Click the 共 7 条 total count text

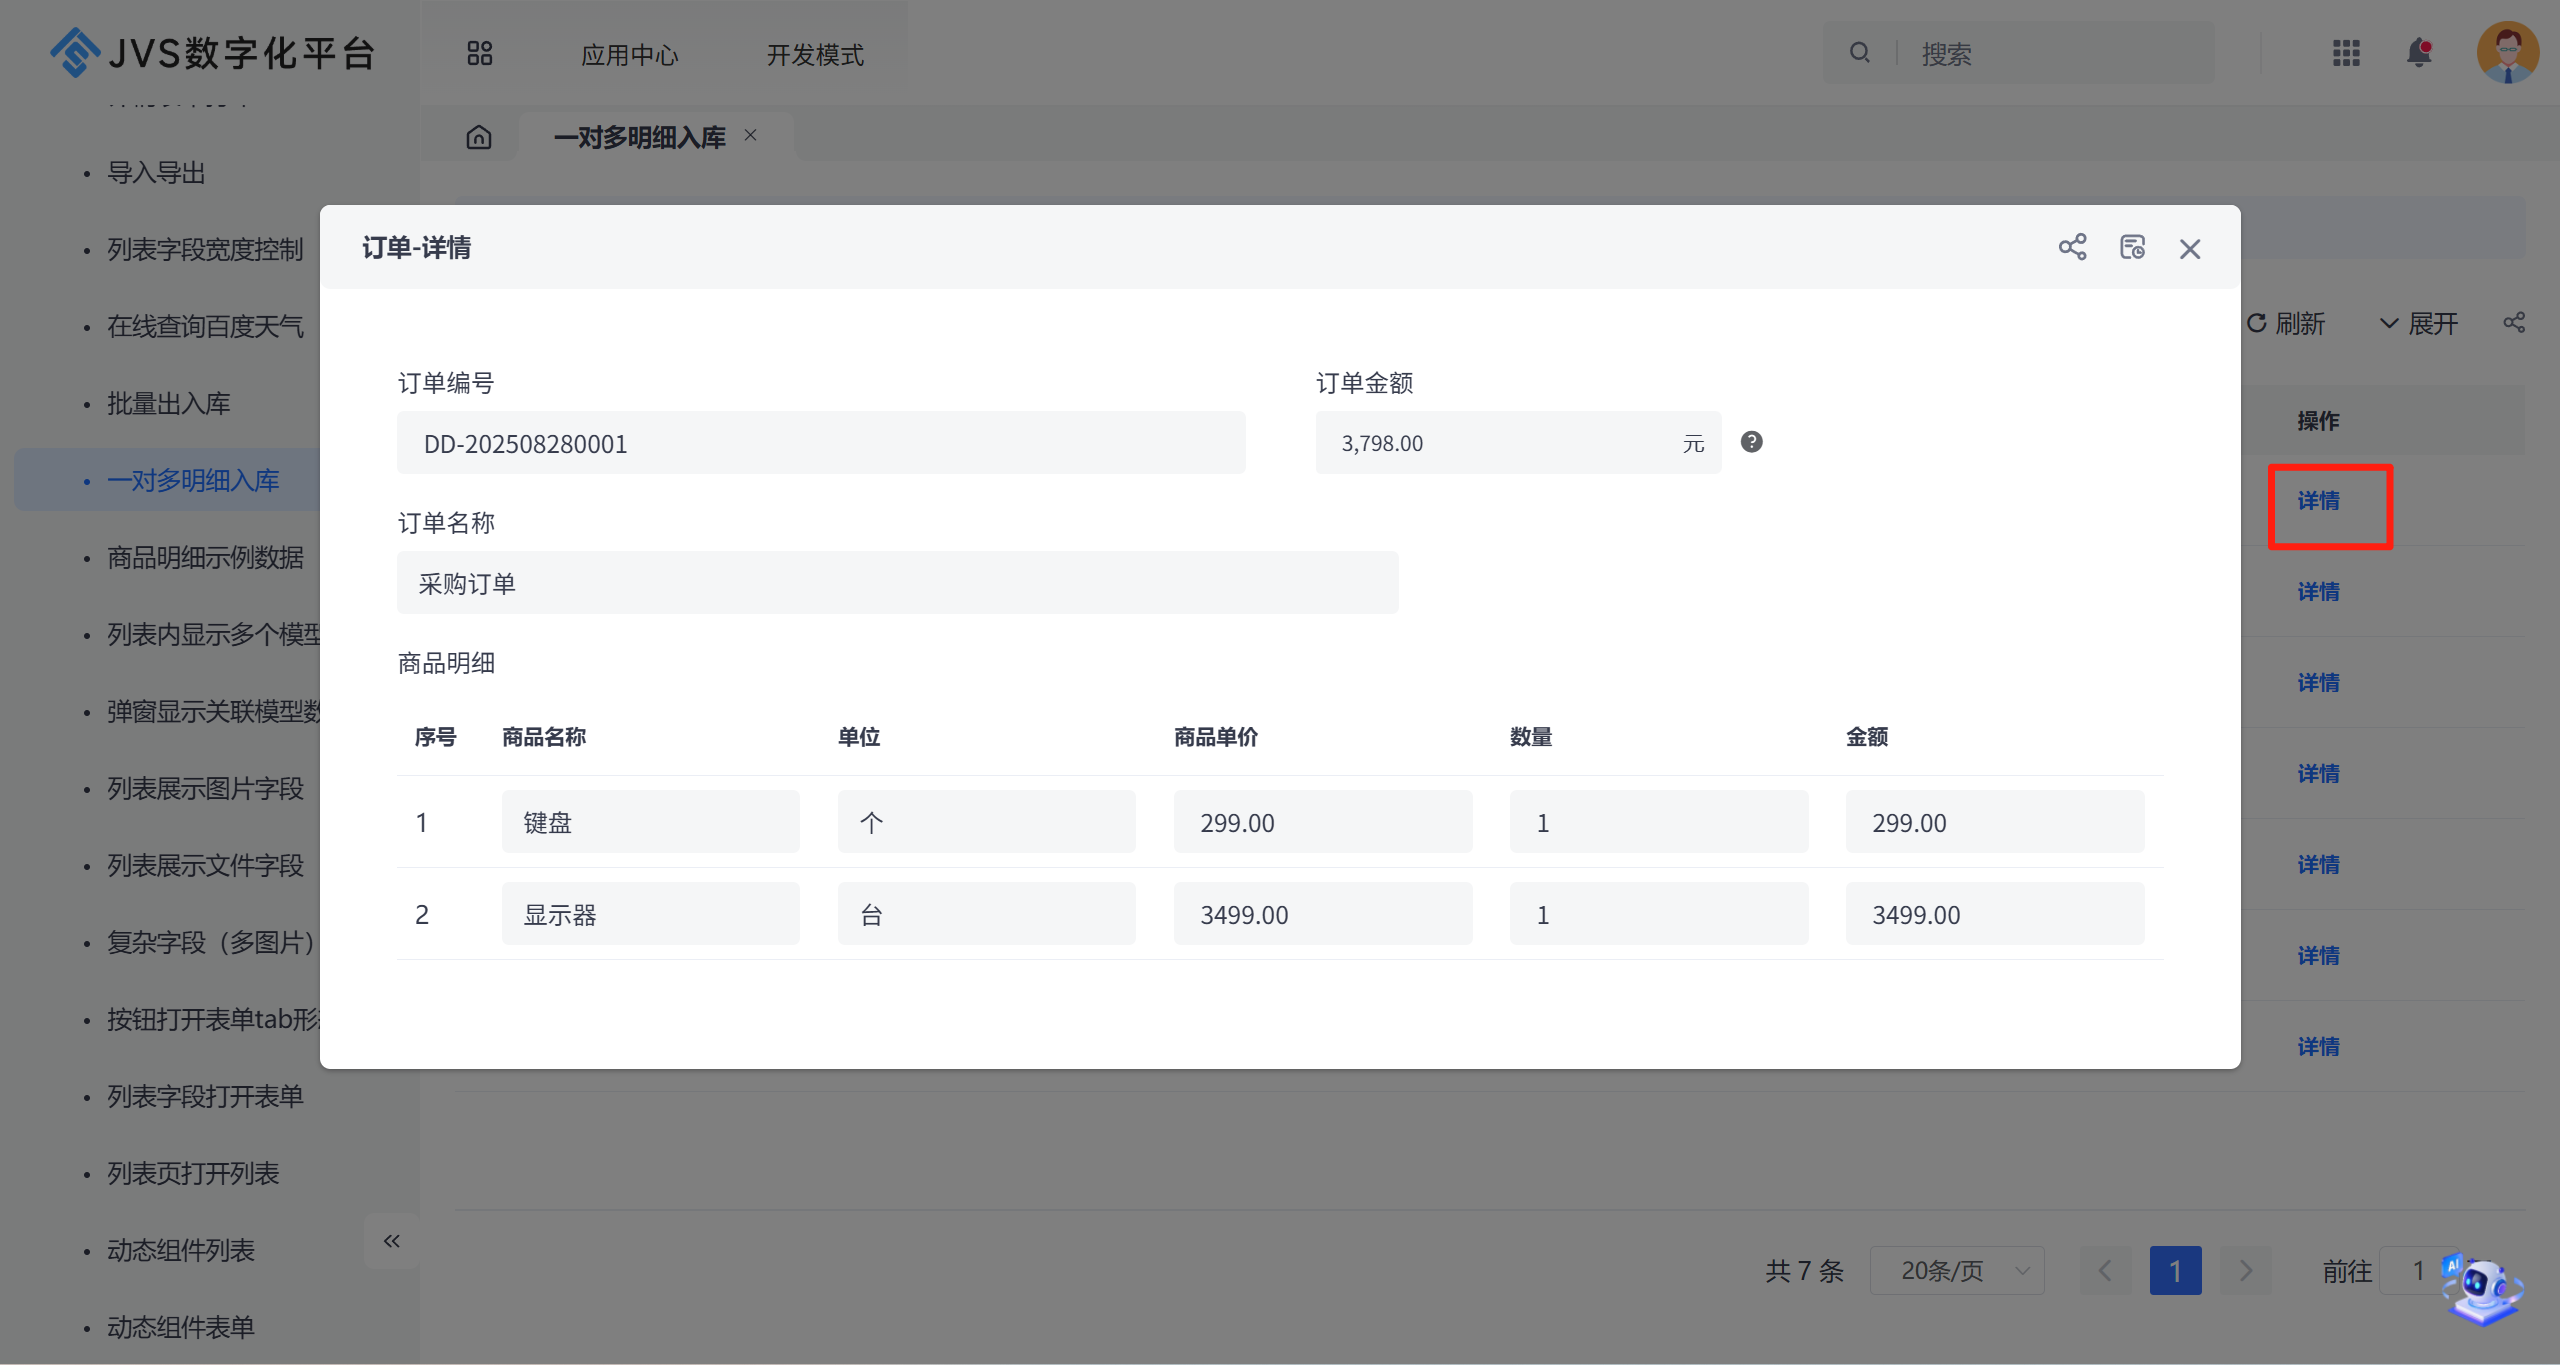(1804, 1271)
